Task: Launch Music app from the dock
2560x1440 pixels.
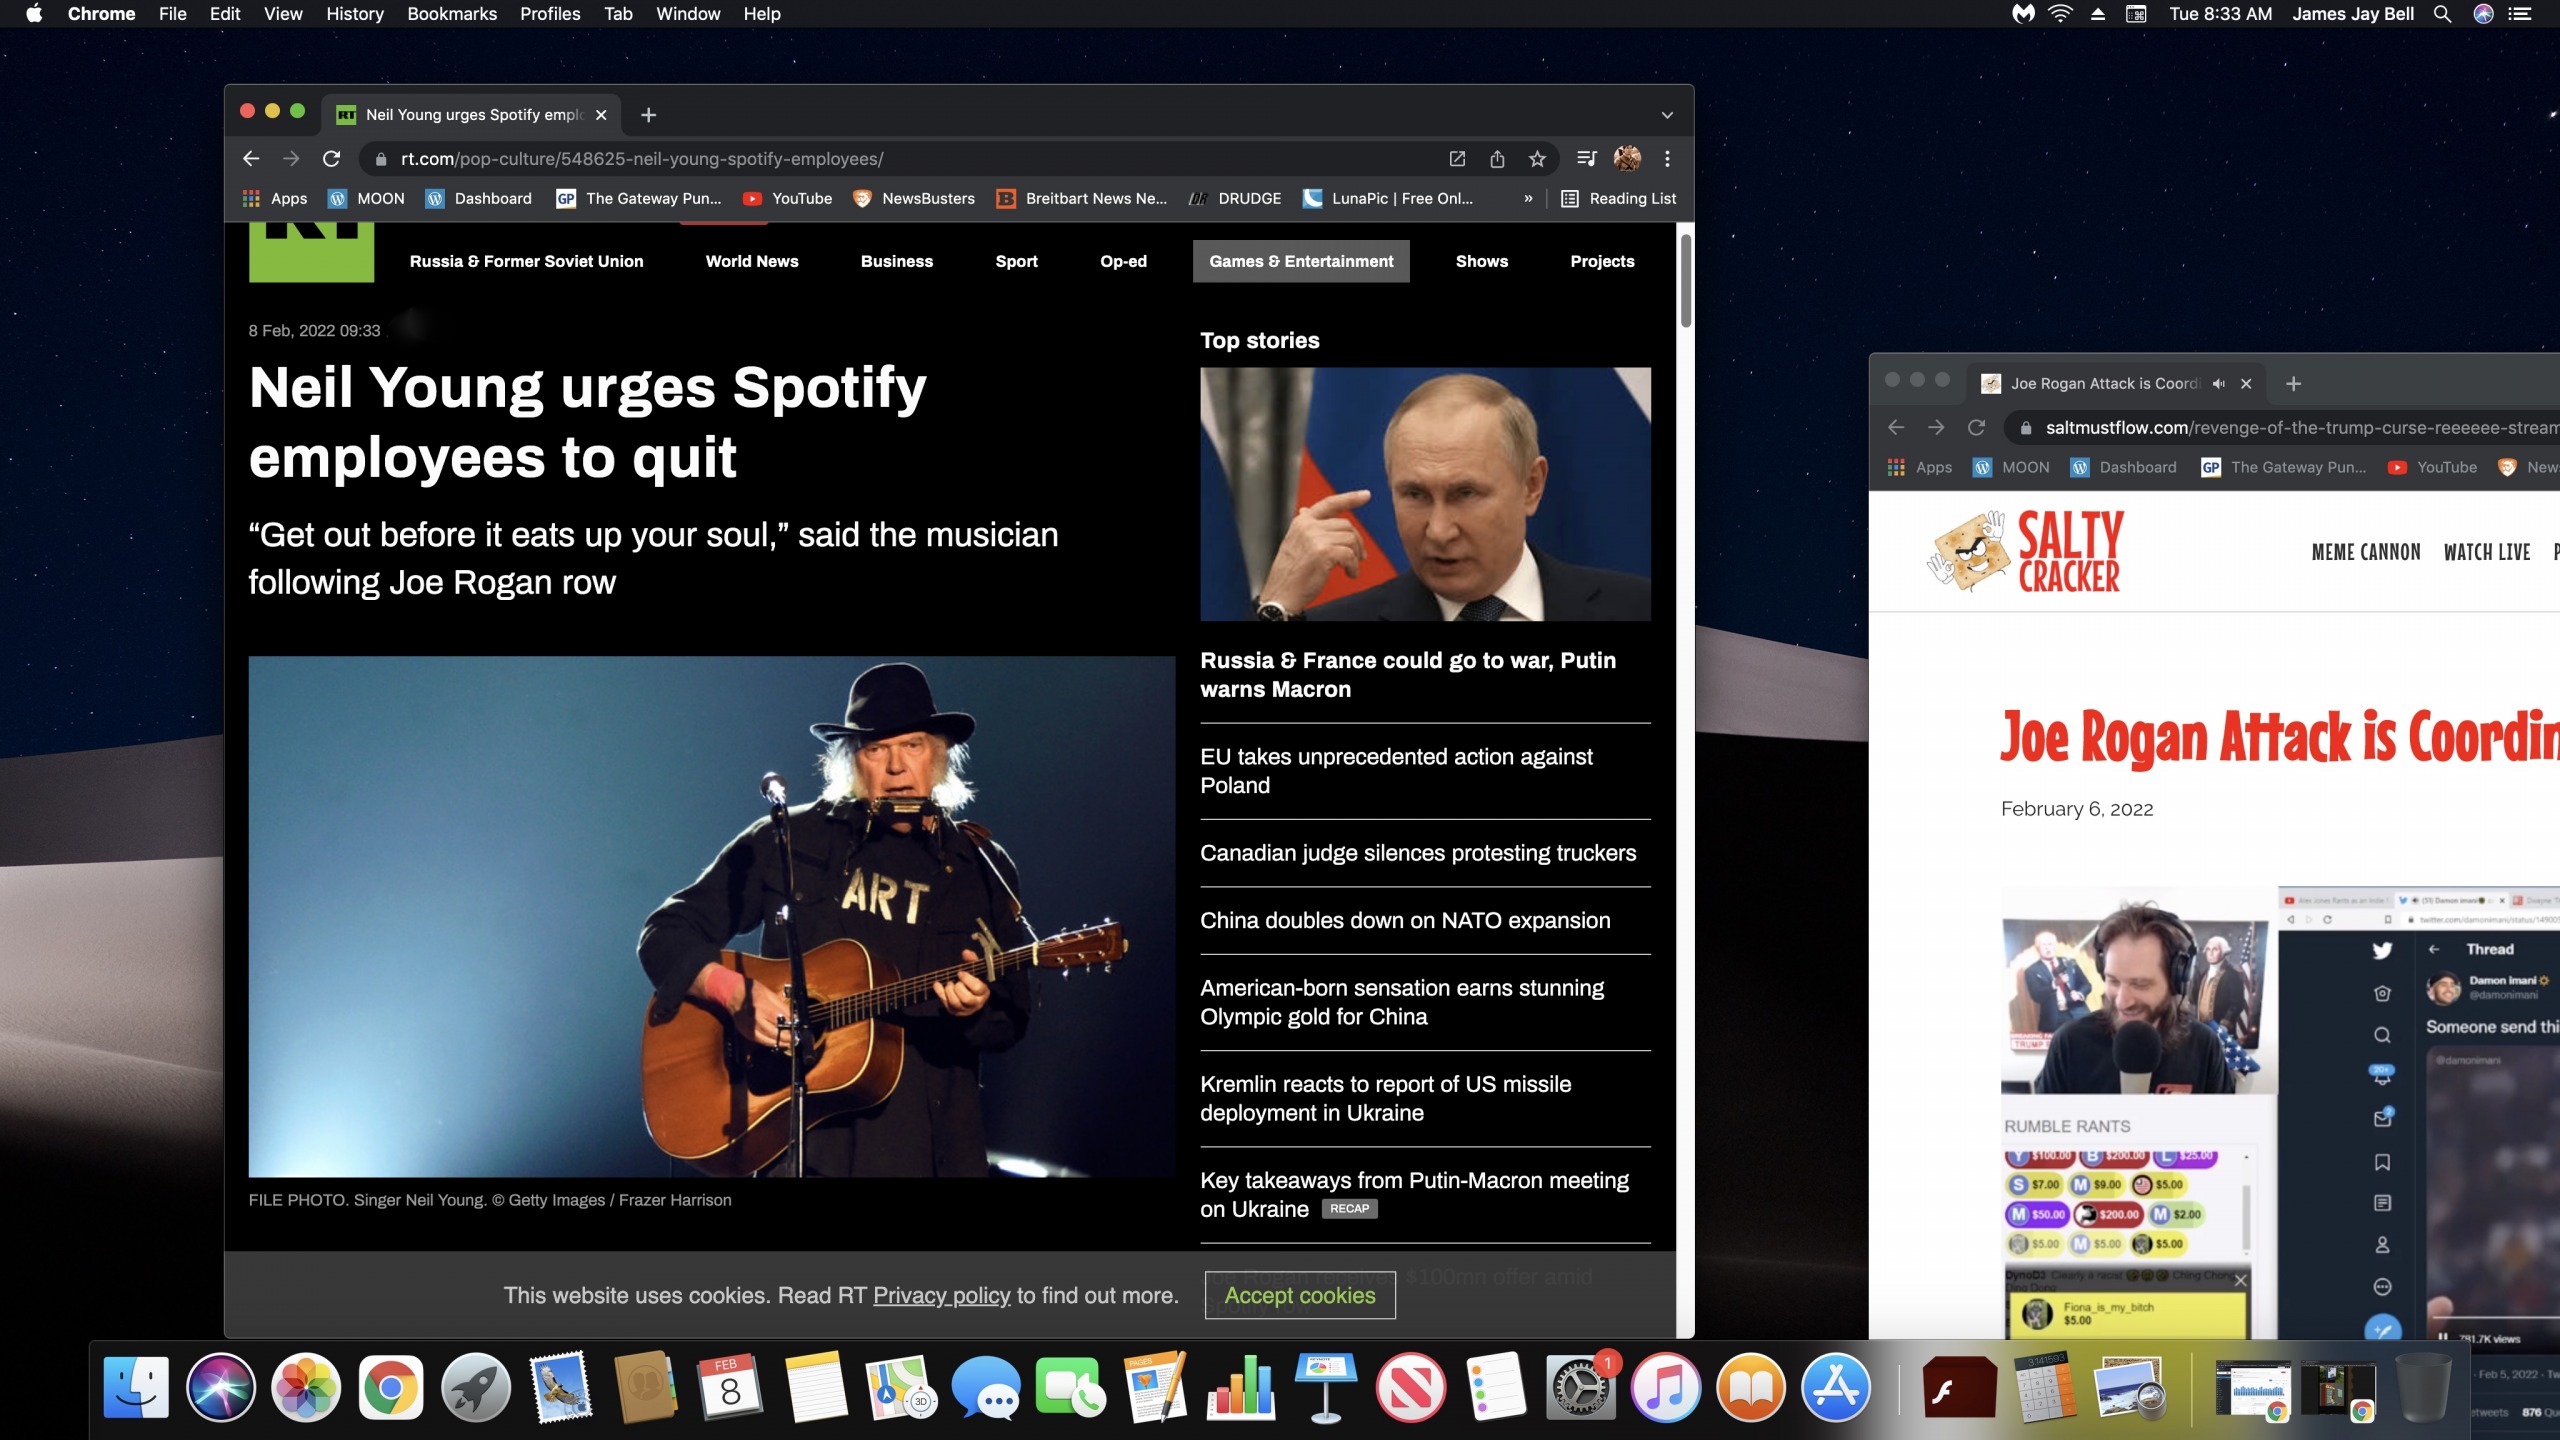Action: coord(1665,1388)
